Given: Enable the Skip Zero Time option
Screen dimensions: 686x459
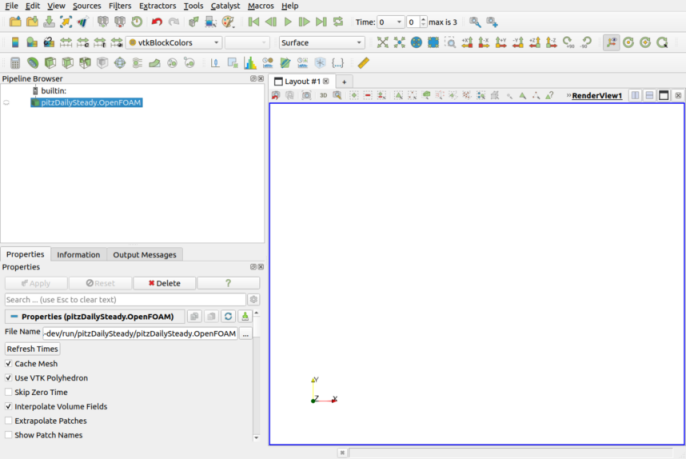Looking at the screenshot, I should [9, 392].
